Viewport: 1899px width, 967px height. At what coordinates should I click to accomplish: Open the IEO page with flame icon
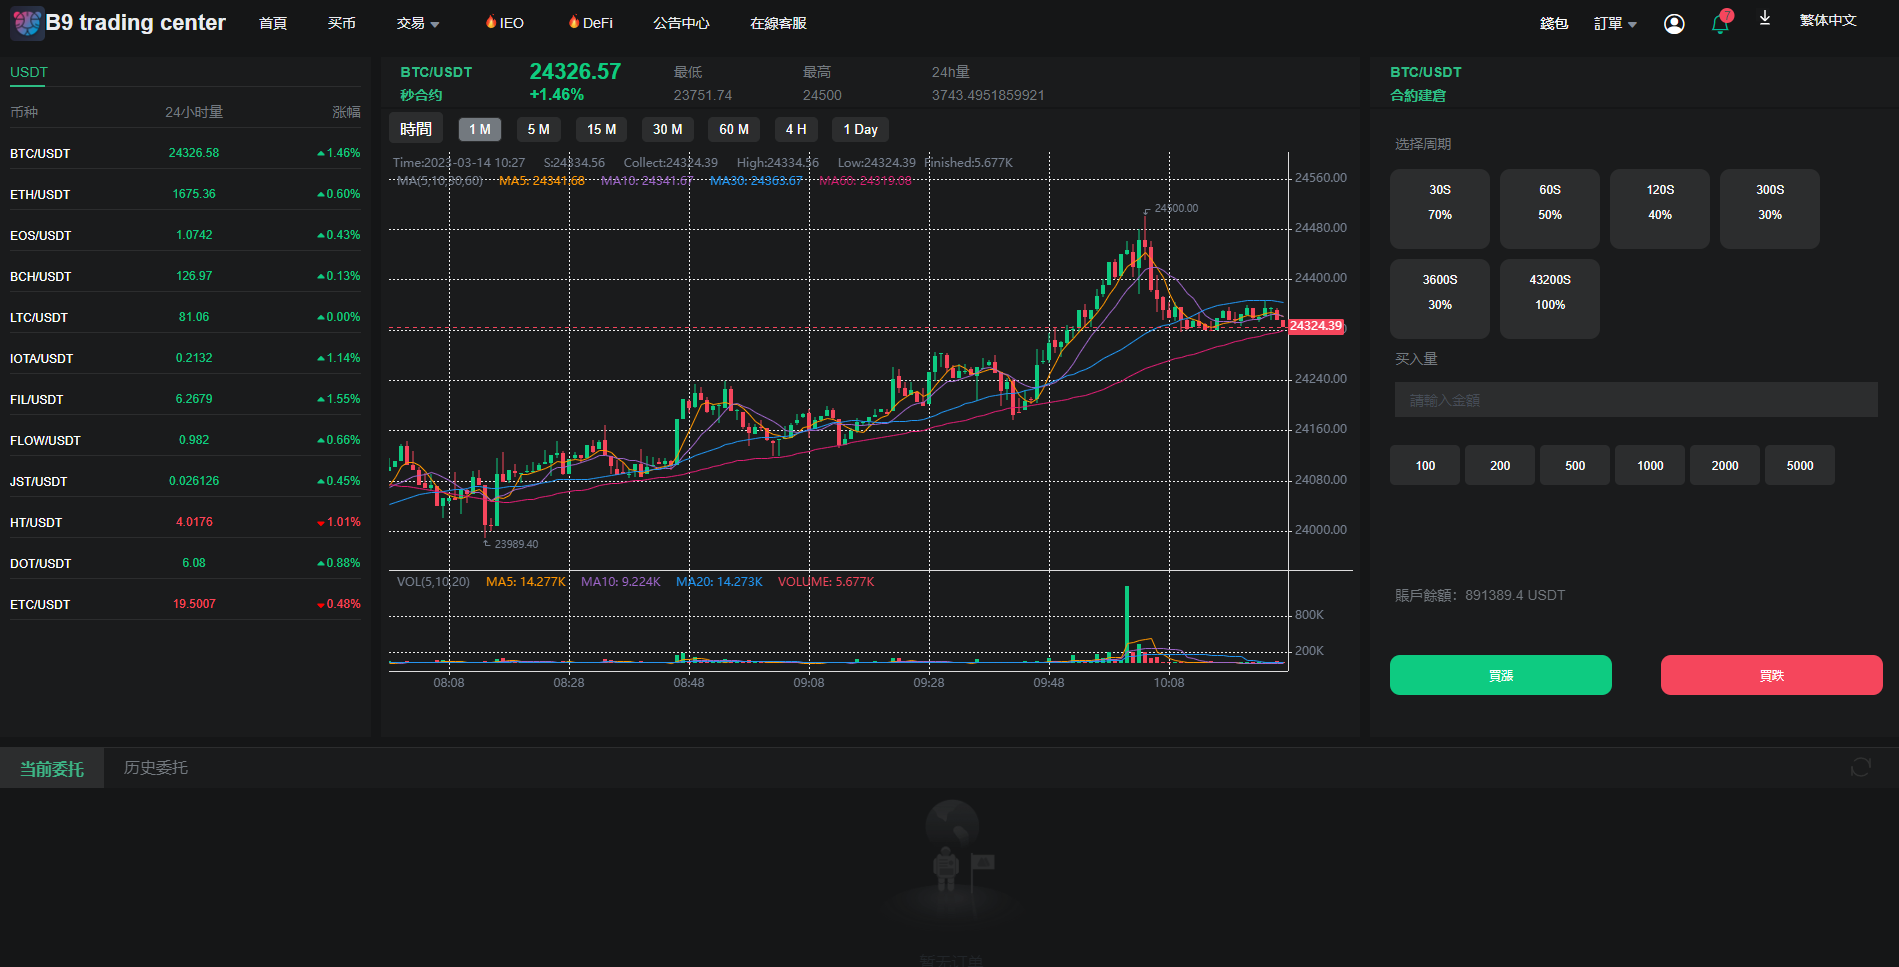point(505,23)
